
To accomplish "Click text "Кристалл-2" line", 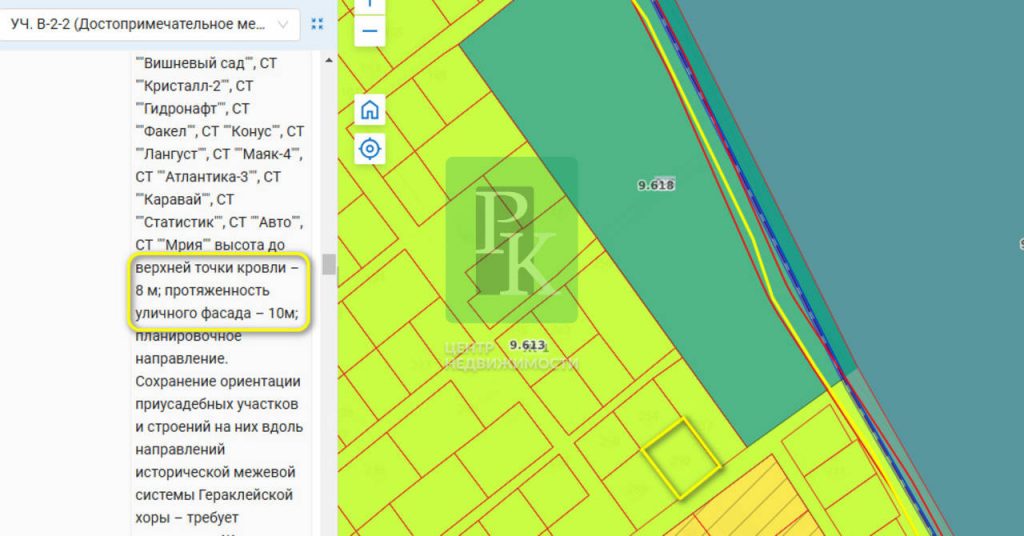I will pyautogui.click(x=194, y=86).
